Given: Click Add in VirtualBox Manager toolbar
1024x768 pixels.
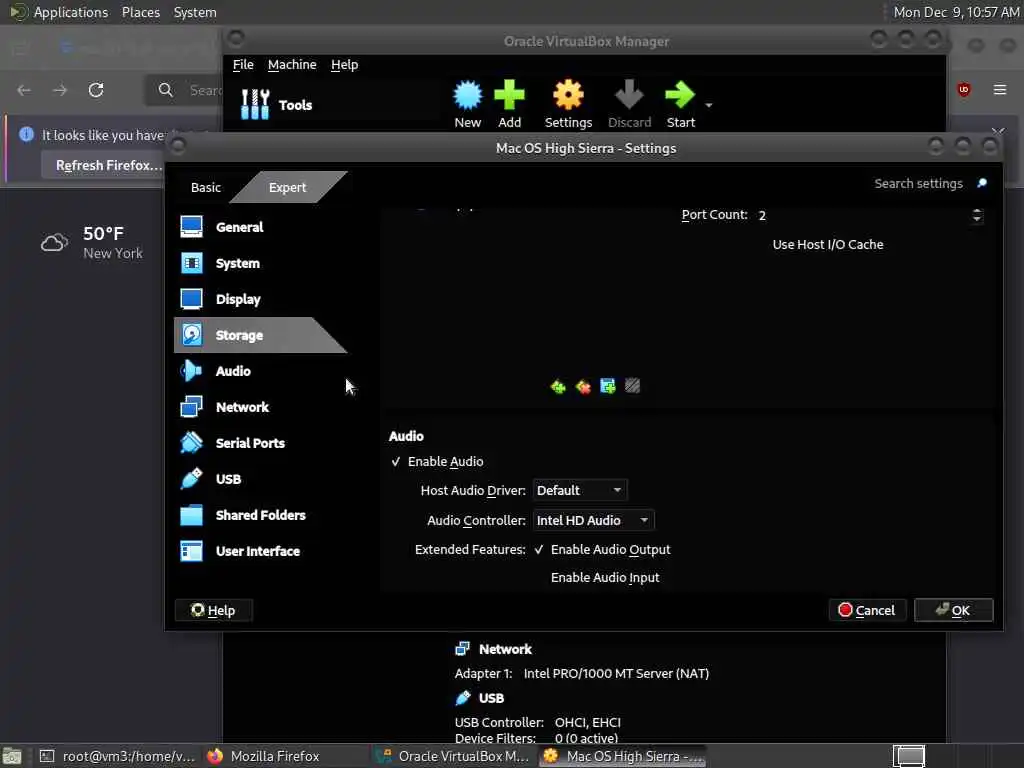Looking at the screenshot, I should (509, 104).
